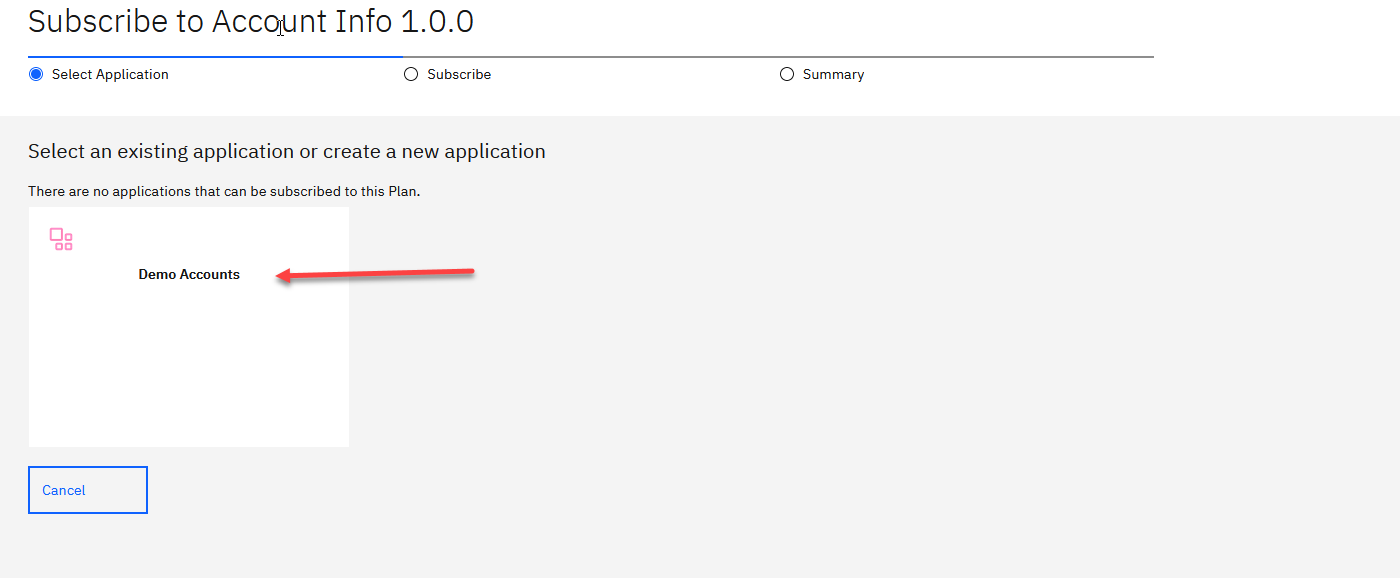This screenshot has width=1400, height=578.
Task: Choose the Demo Accounts application name
Action: tap(189, 274)
